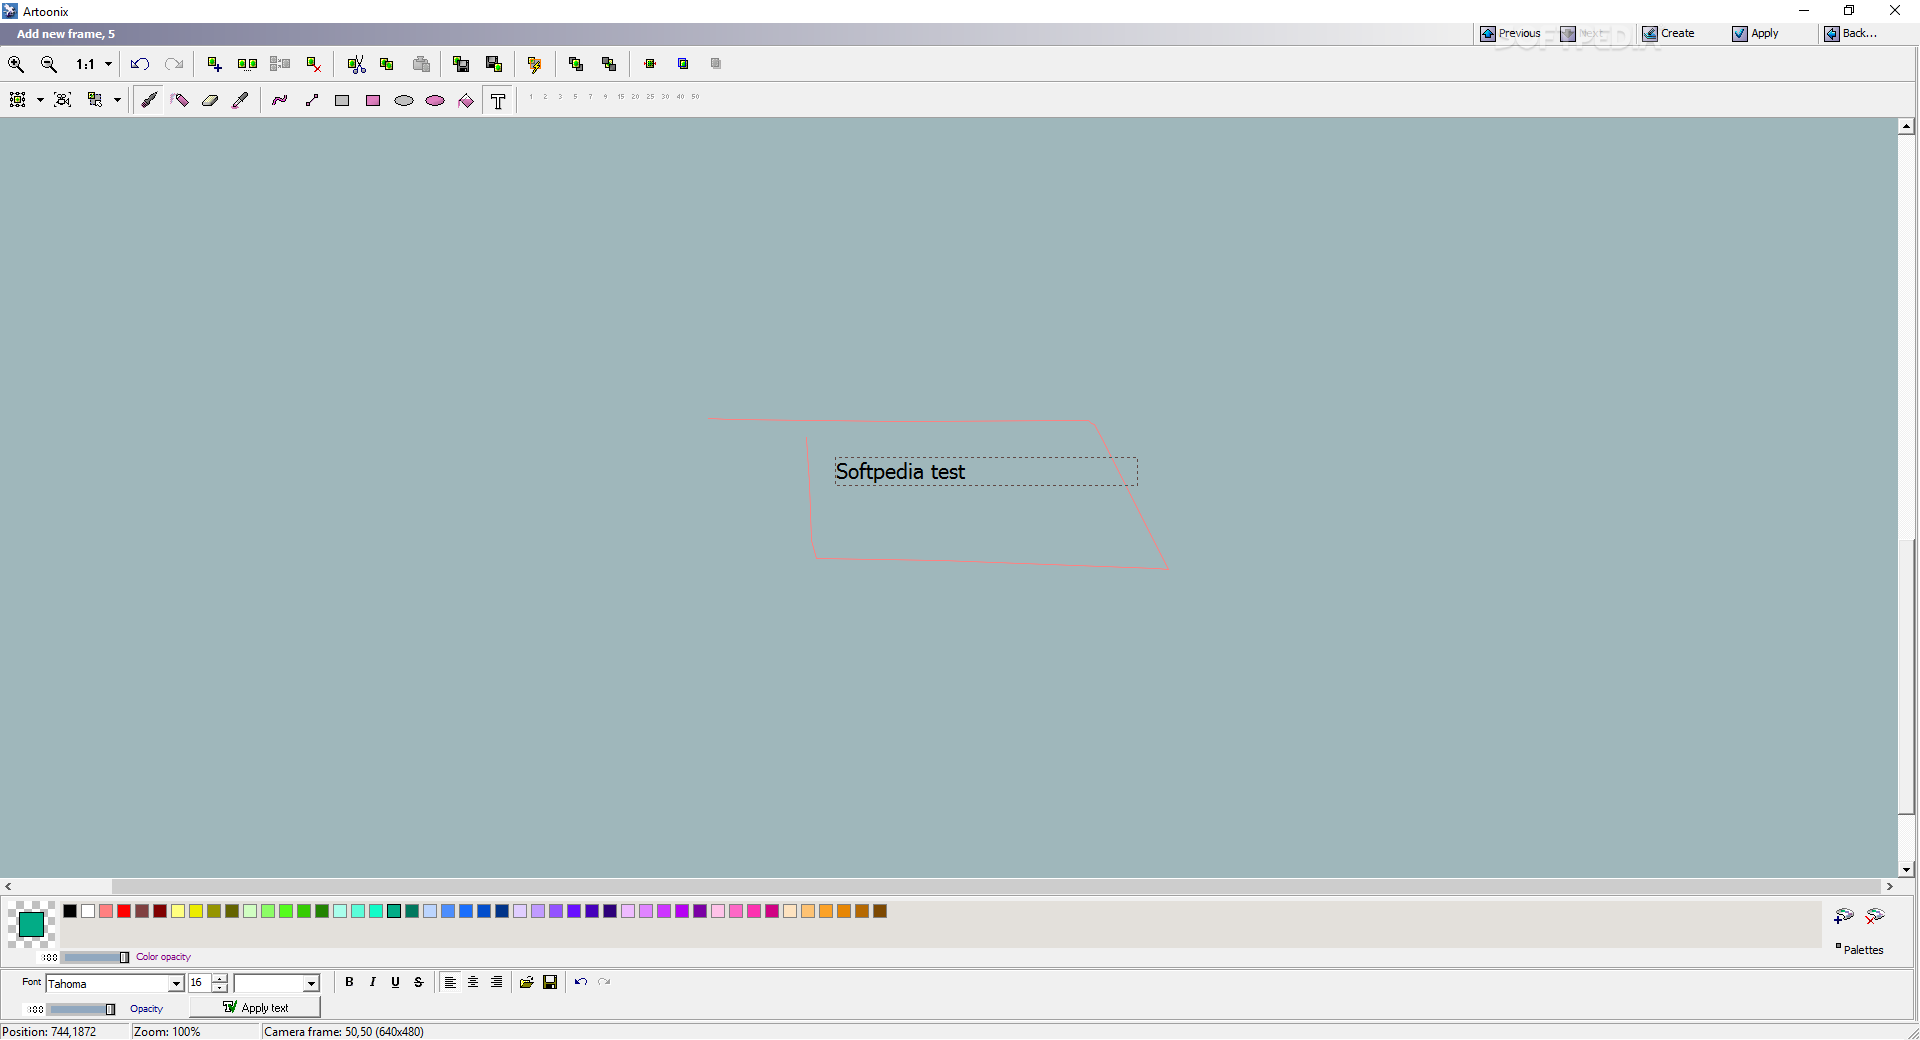Click the save text floppy icon
Image resolution: width=1920 pixels, height=1040 pixels.
point(550,982)
